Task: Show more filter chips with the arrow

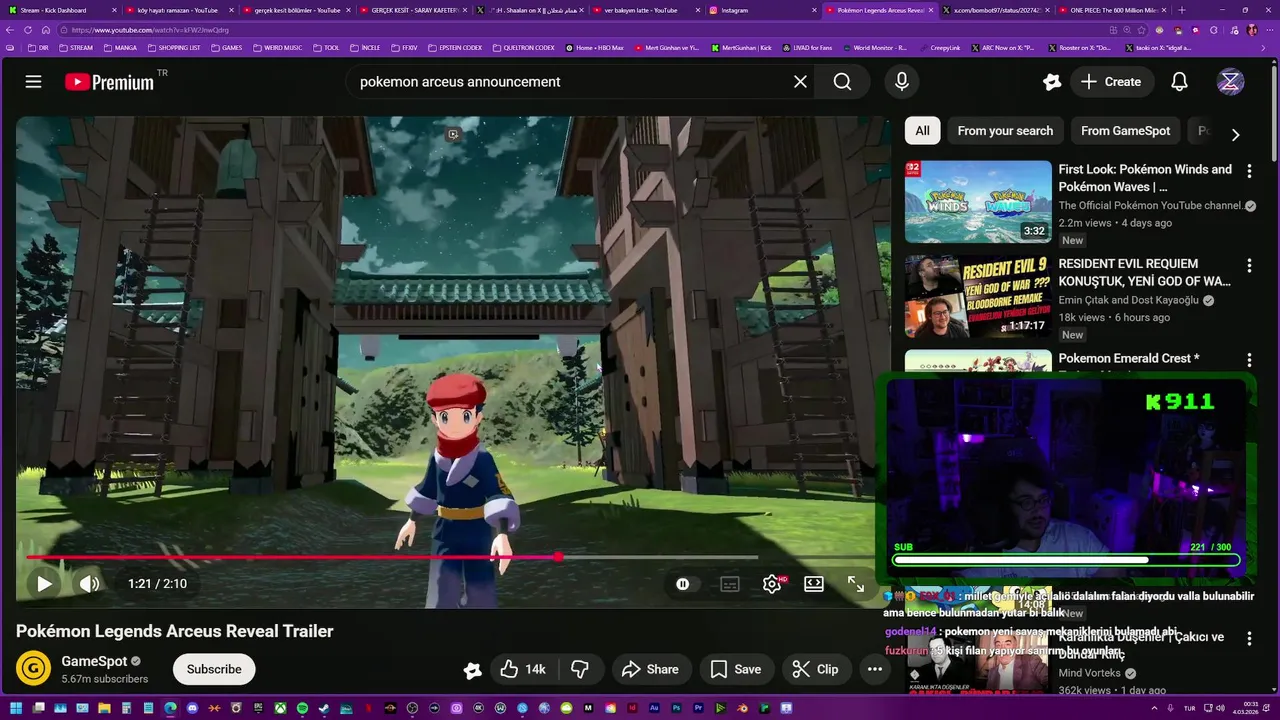Action: coord(1235,134)
